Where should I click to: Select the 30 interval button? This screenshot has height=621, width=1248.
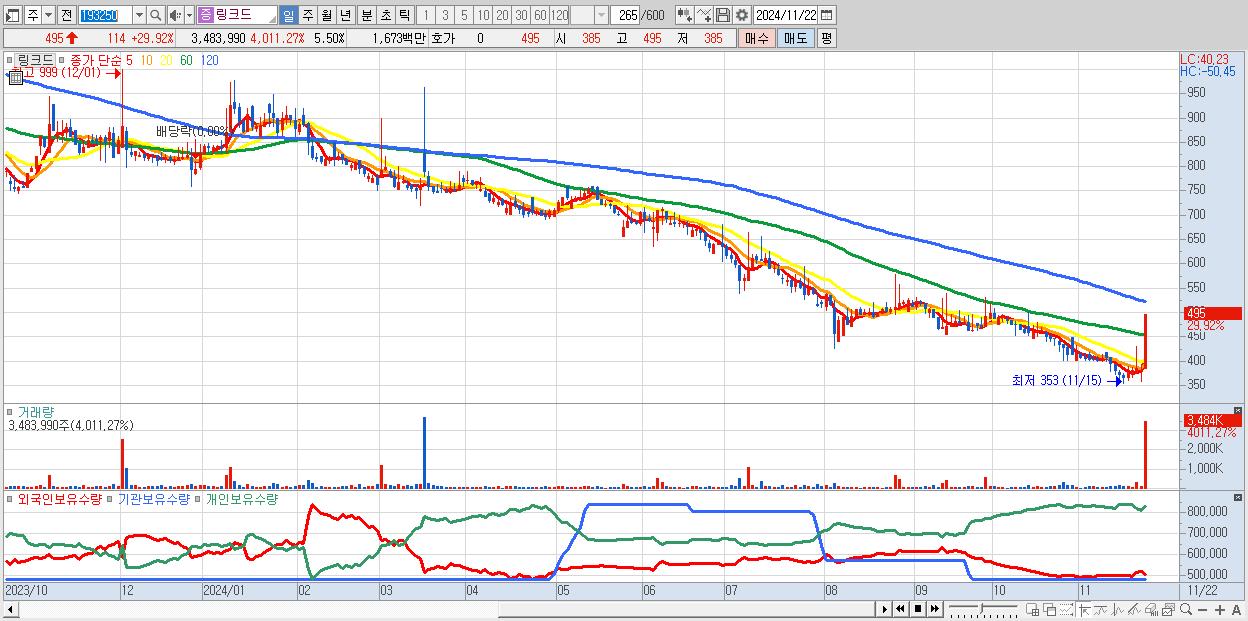coord(521,15)
